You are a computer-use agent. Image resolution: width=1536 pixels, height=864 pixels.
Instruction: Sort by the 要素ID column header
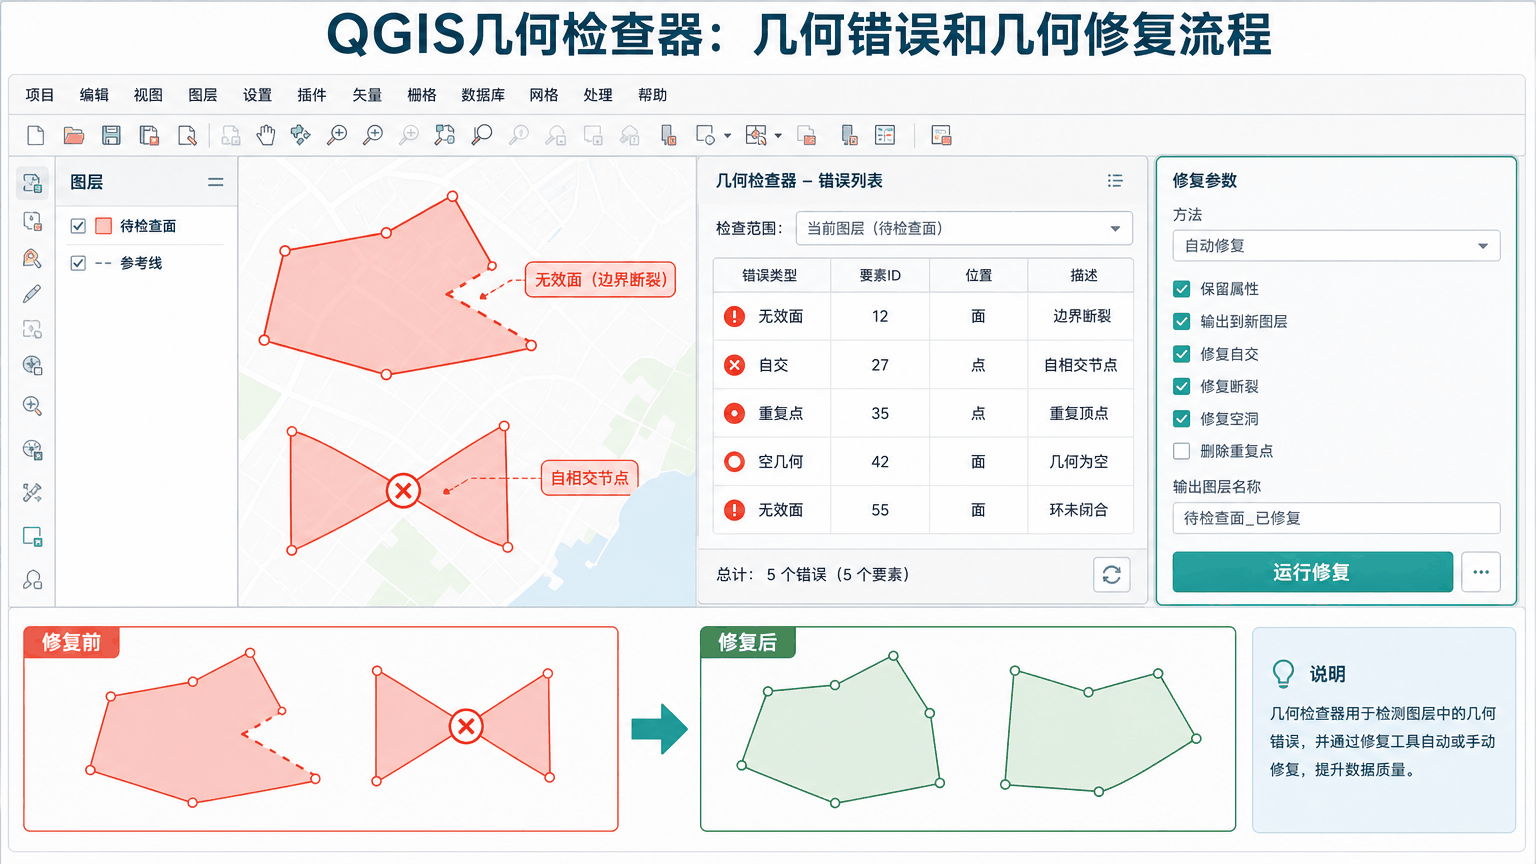point(880,275)
